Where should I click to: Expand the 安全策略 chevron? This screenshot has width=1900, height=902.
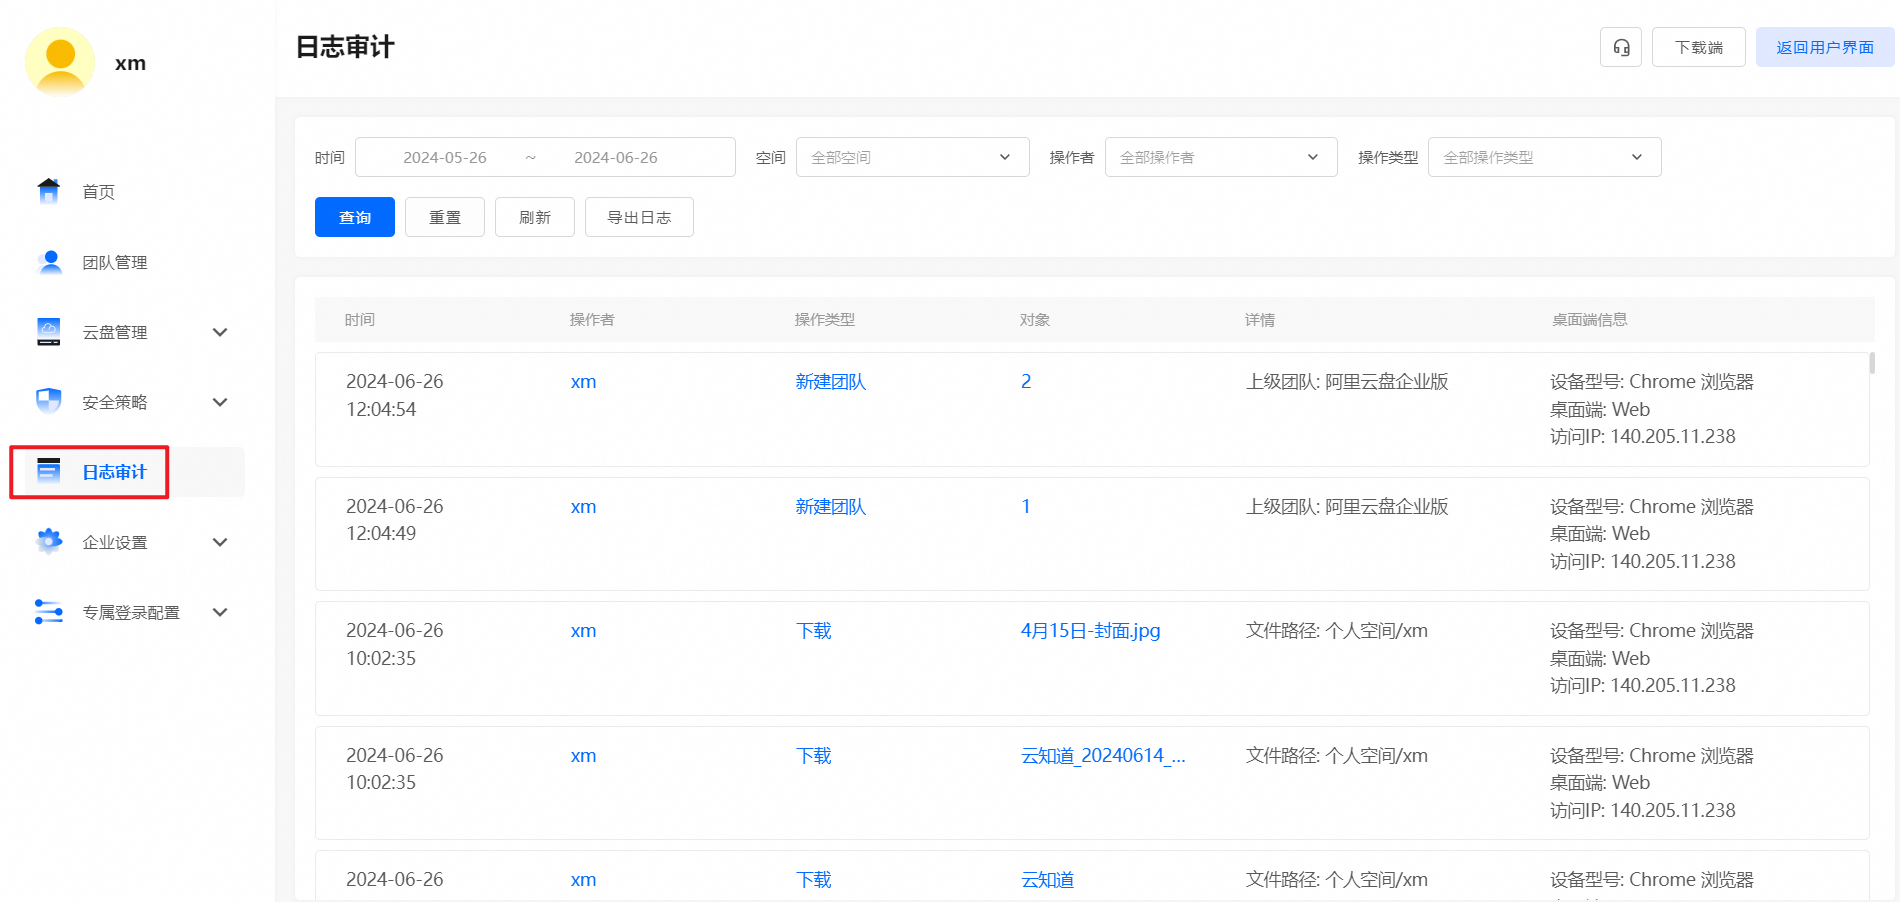tap(221, 402)
